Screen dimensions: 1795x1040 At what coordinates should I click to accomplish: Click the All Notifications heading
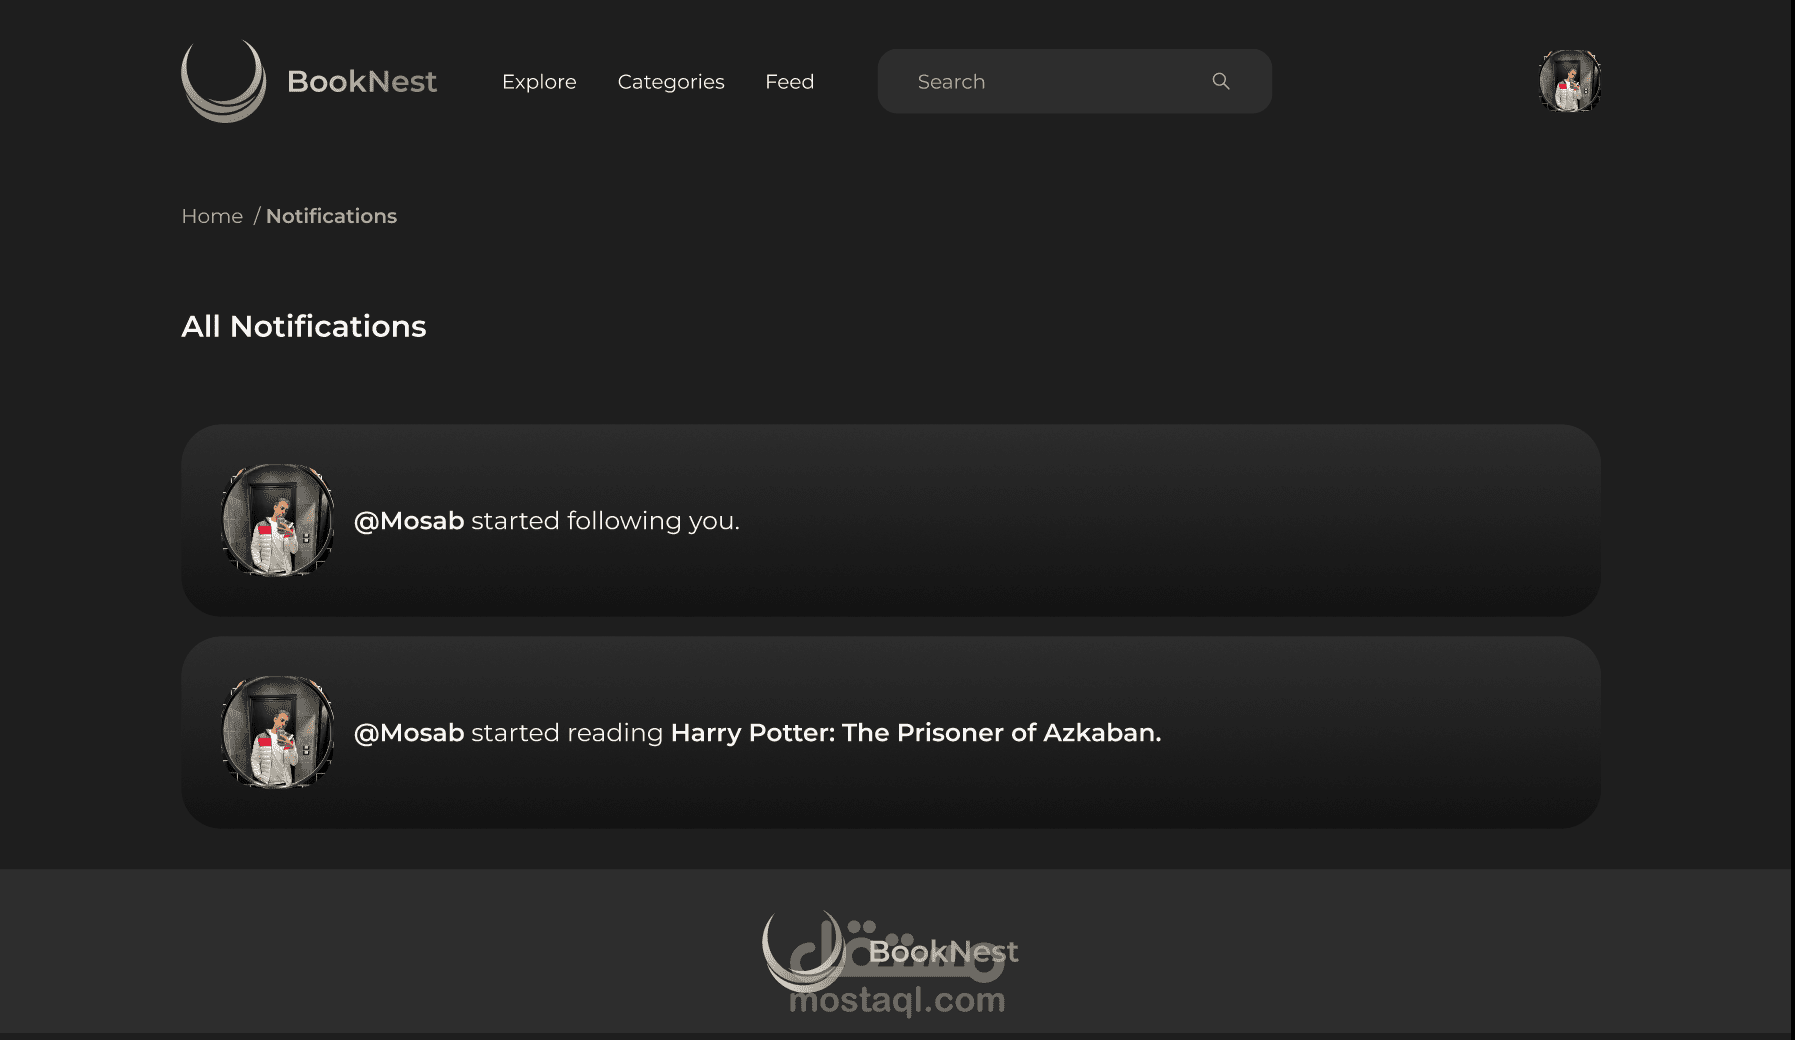click(x=304, y=326)
